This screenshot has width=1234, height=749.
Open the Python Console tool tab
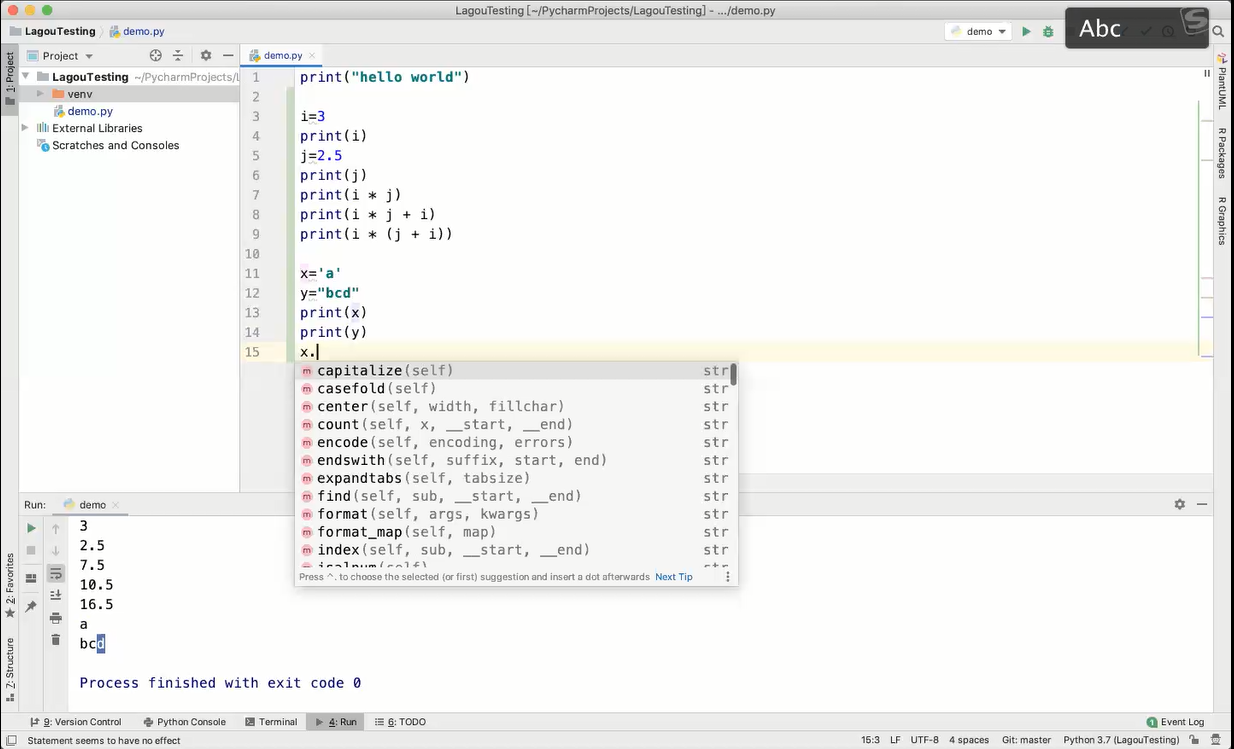click(184, 722)
